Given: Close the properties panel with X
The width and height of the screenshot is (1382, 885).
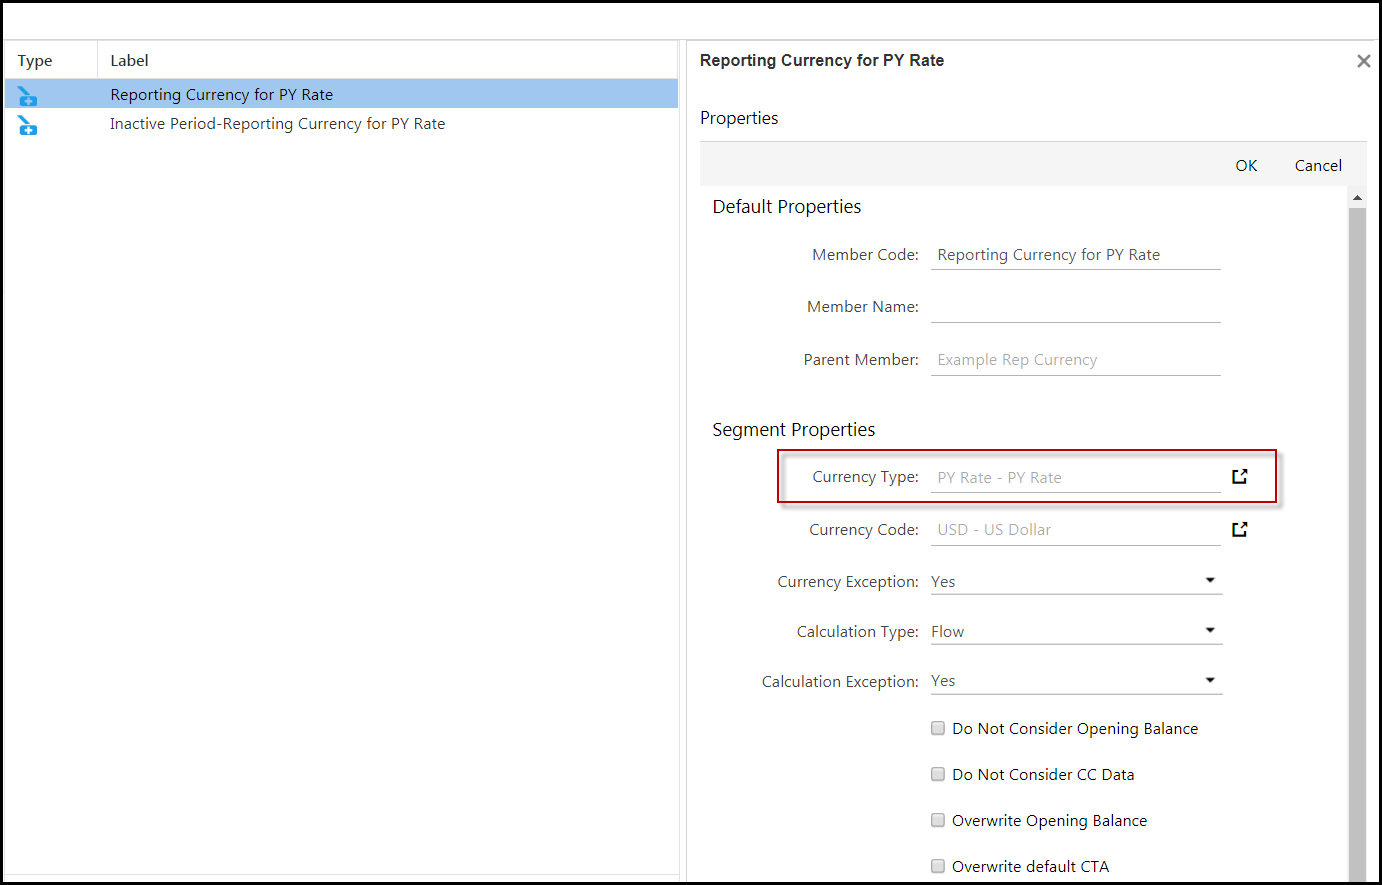Looking at the screenshot, I should tap(1363, 61).
